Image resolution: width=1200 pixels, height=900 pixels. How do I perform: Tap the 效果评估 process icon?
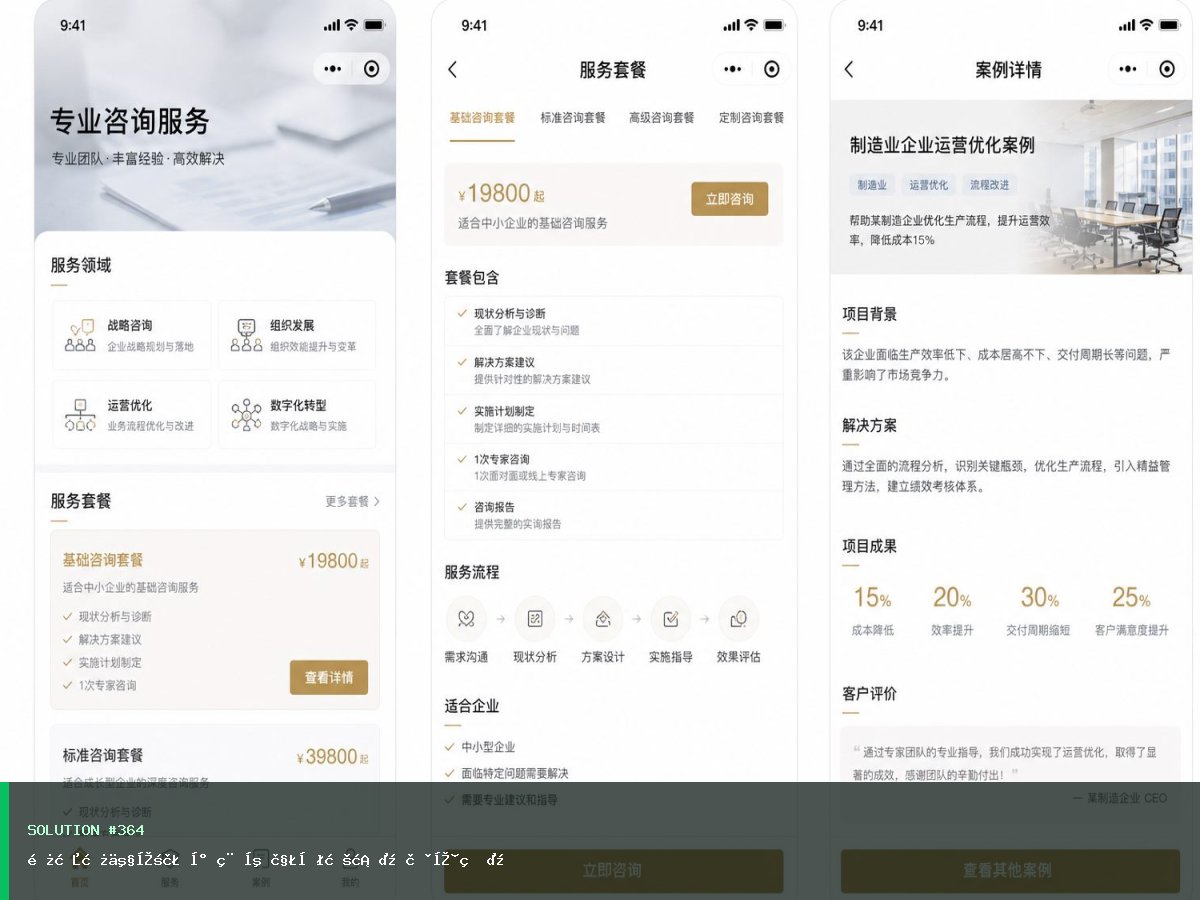click(x=739, y=619)
